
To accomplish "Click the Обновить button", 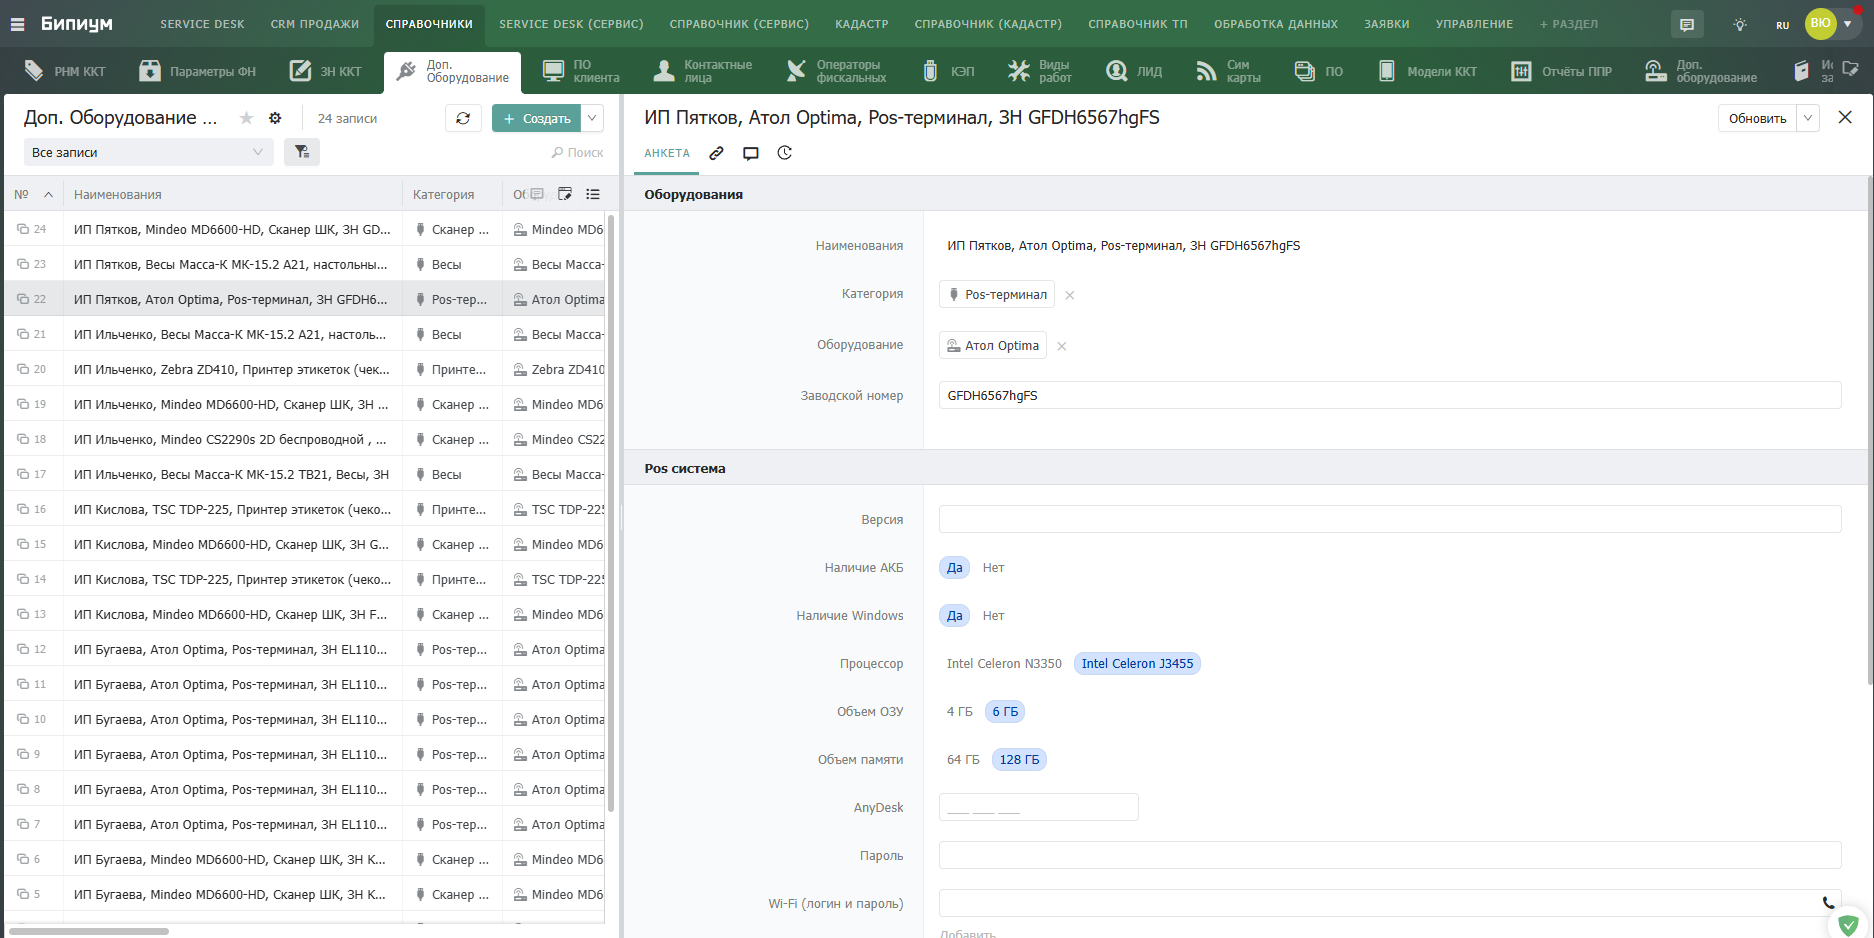I will (x=1757, y=118).
